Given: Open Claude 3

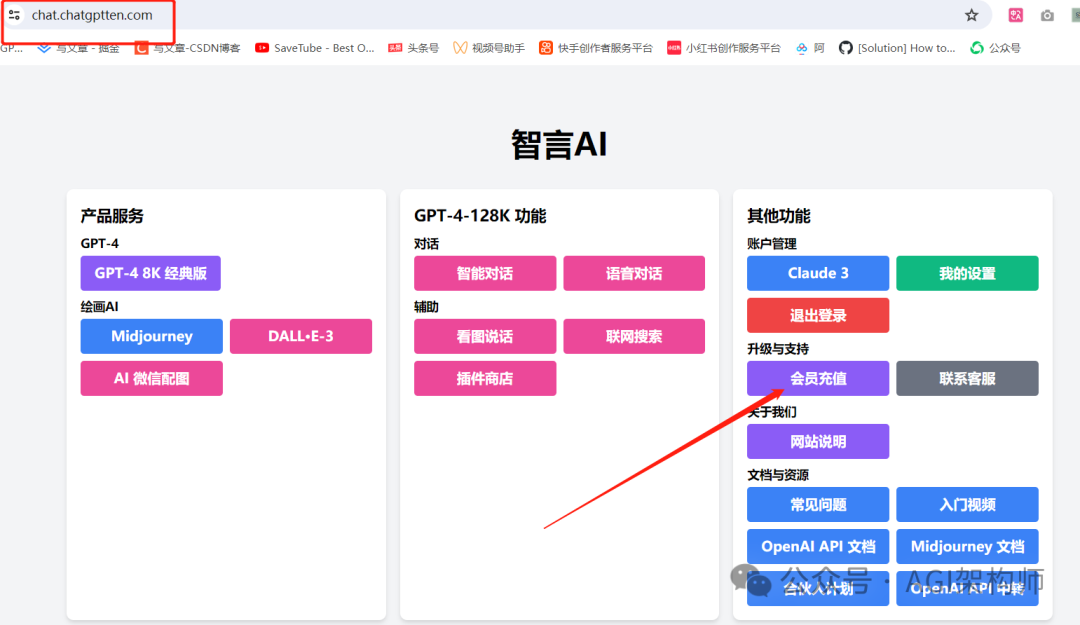Looking at the screenshot, I should (818, 273).
